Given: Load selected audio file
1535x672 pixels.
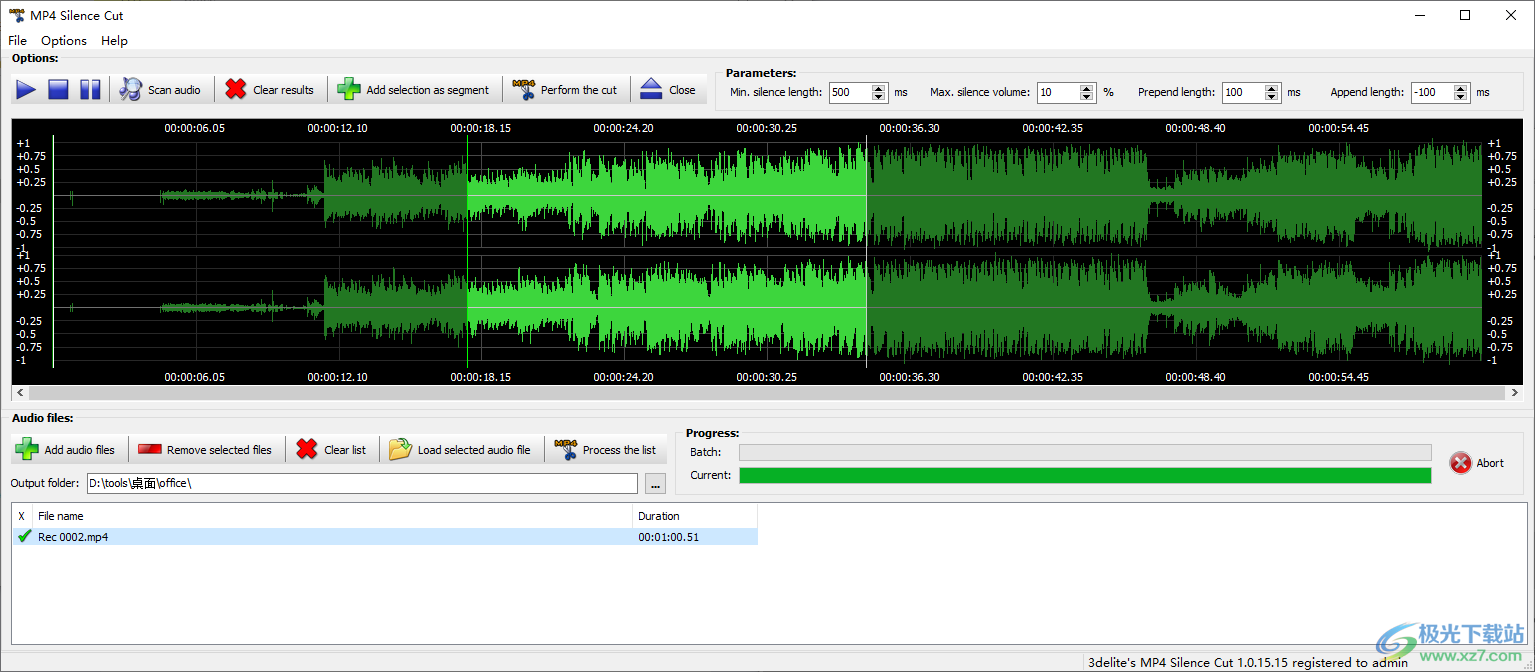Looking at the screenshot, I should pos(461,450).
